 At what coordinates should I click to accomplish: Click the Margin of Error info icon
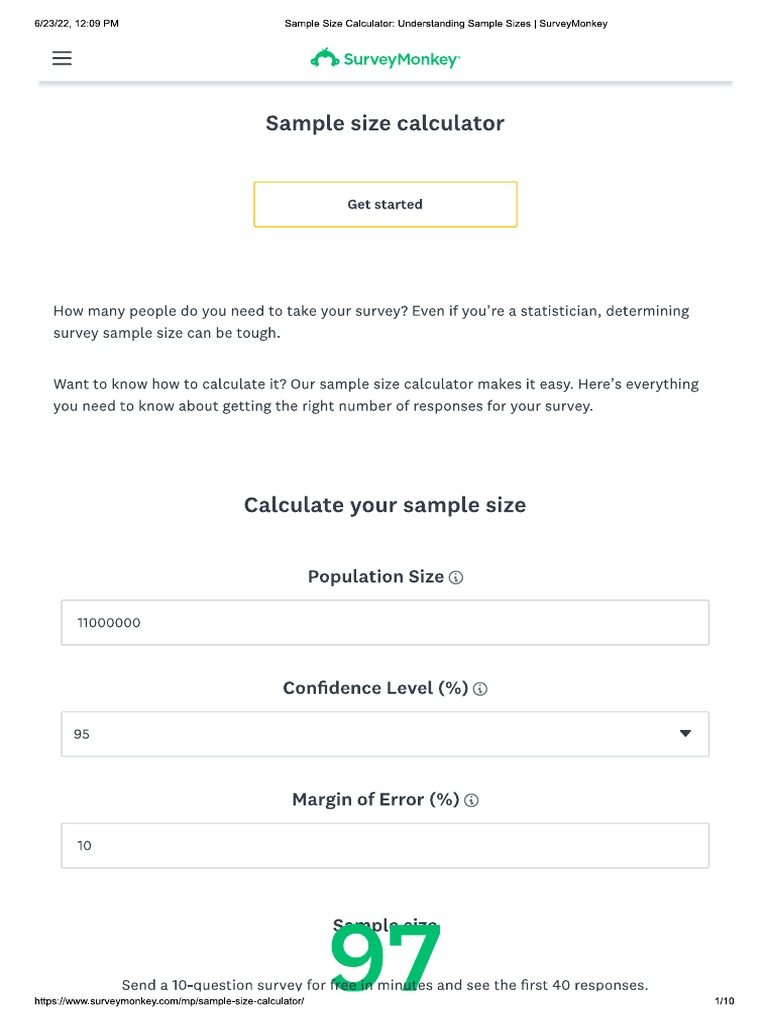472,800
